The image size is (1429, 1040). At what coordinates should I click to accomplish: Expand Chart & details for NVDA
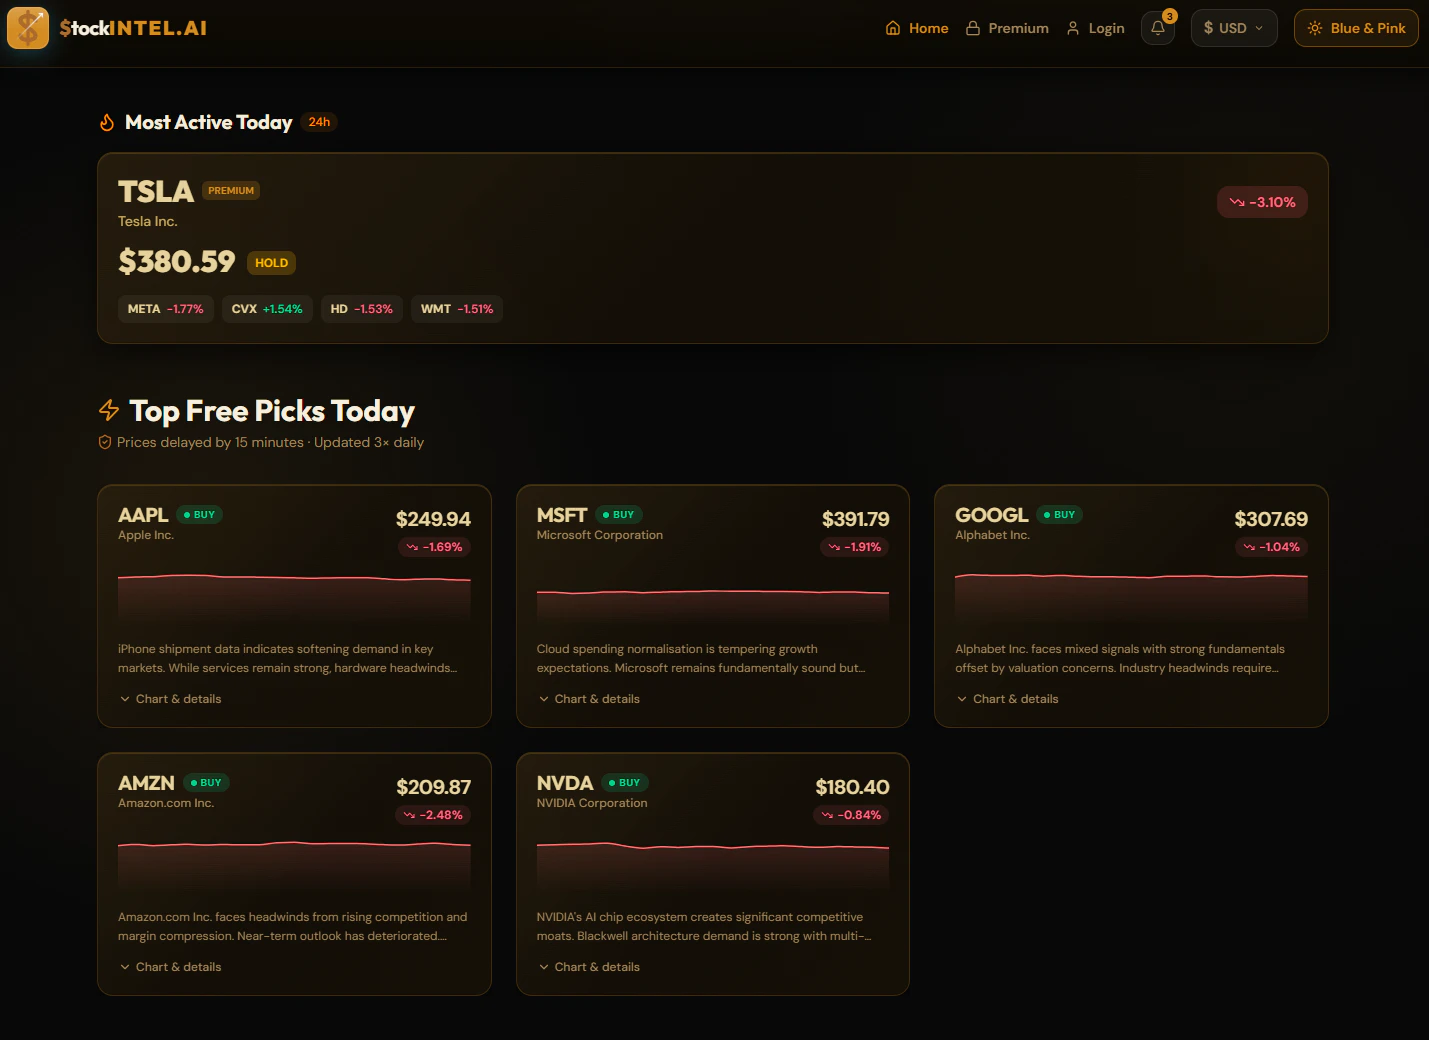click(589, 967)
